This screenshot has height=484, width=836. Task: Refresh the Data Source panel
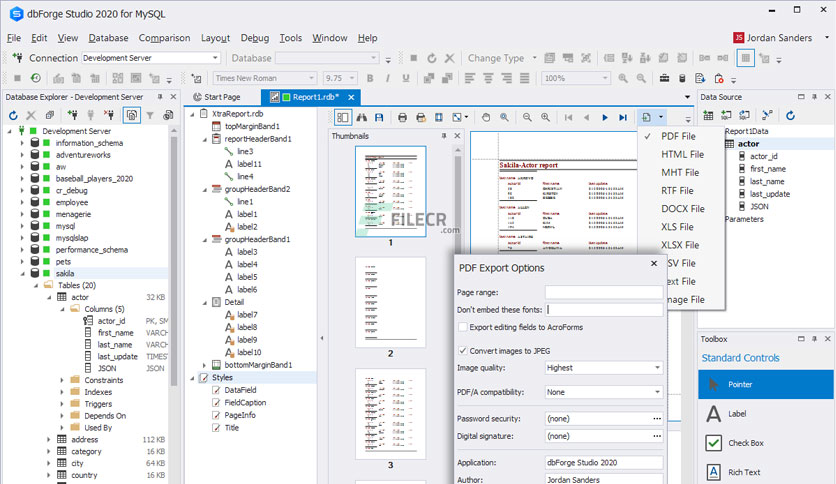coord(791,115)
